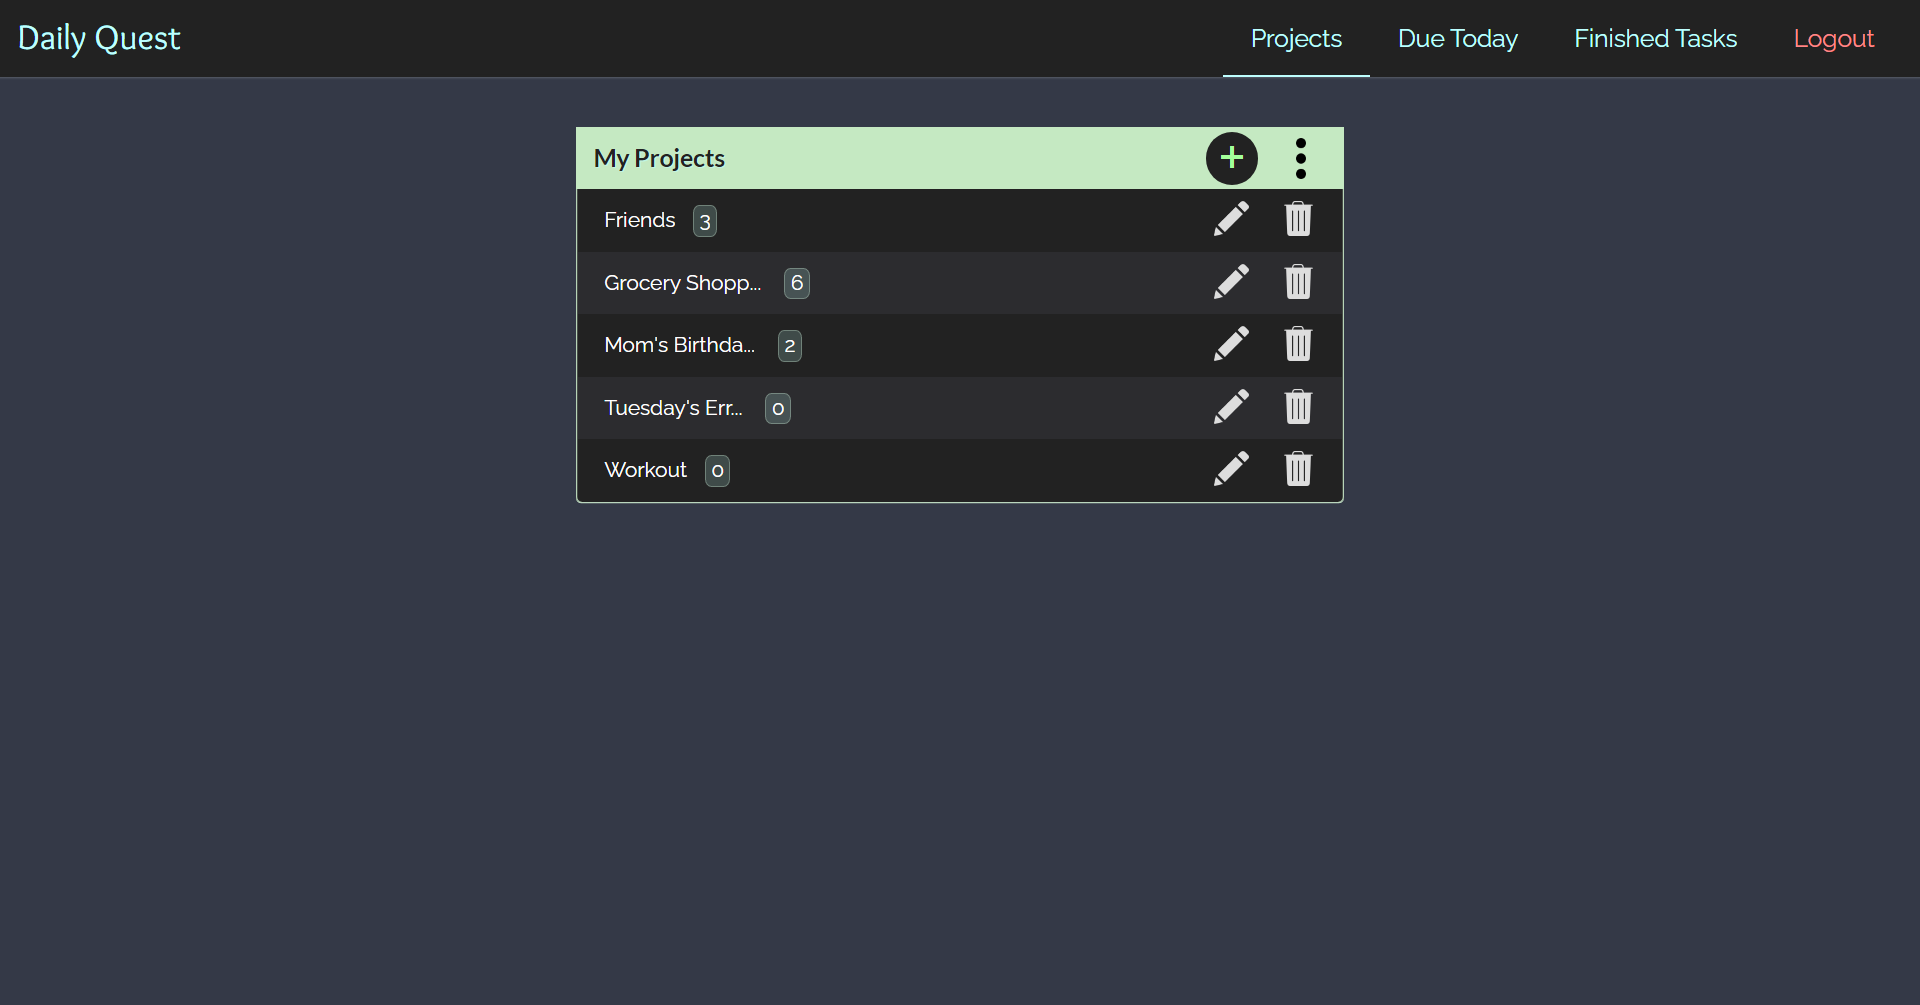Image resolution: width=1920 pixels, height=1005 pixels.
Task: Click the delete trash icon for Friends
Action: (x=1297, y=219)
